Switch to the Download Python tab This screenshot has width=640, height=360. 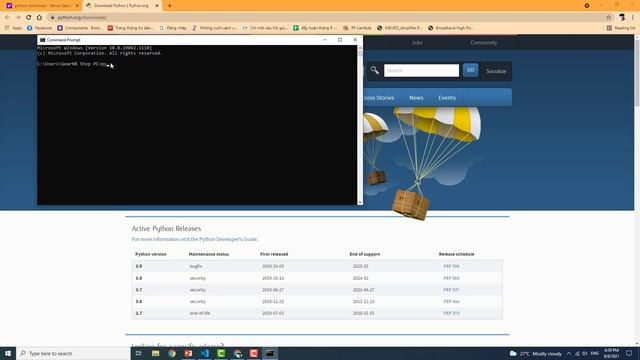click(122, 6)
